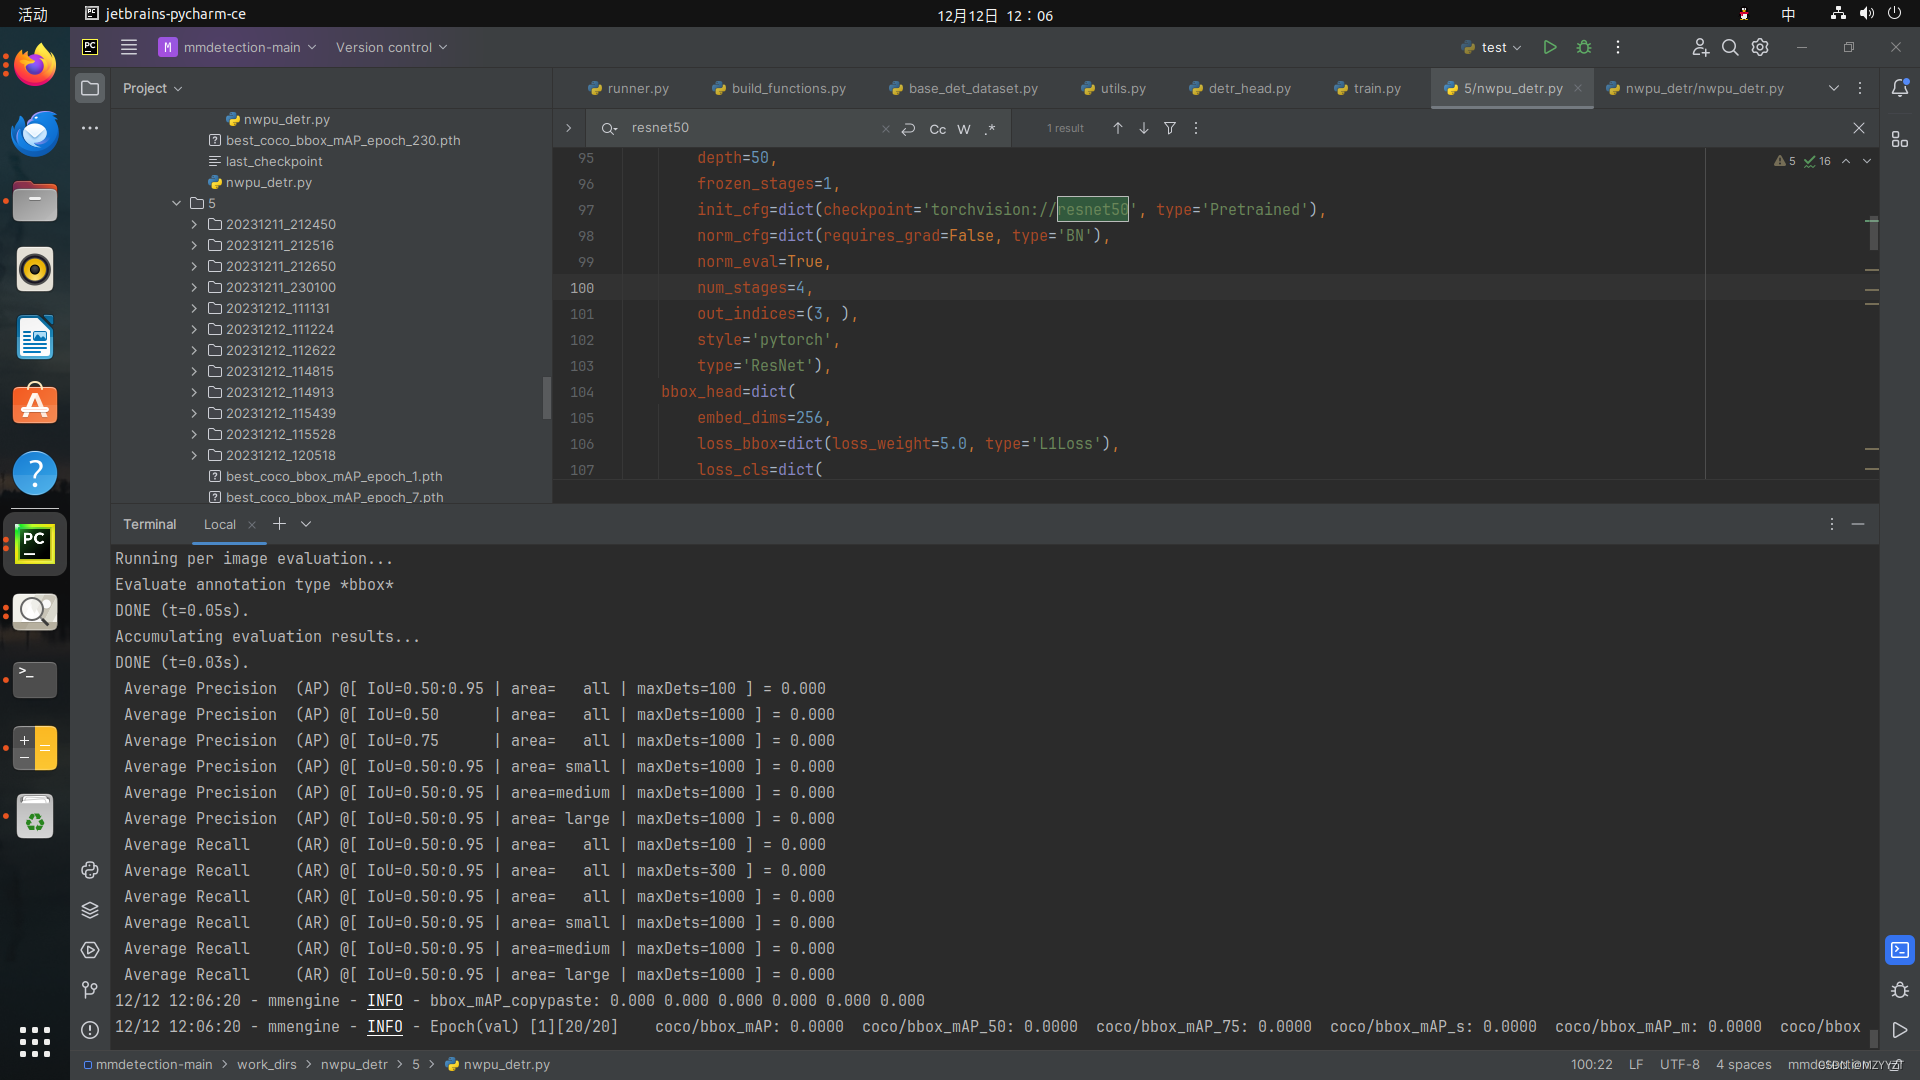This screenshot has width=1920, height=1080.
Task: Open Git version control tool window
Action: 90,990
